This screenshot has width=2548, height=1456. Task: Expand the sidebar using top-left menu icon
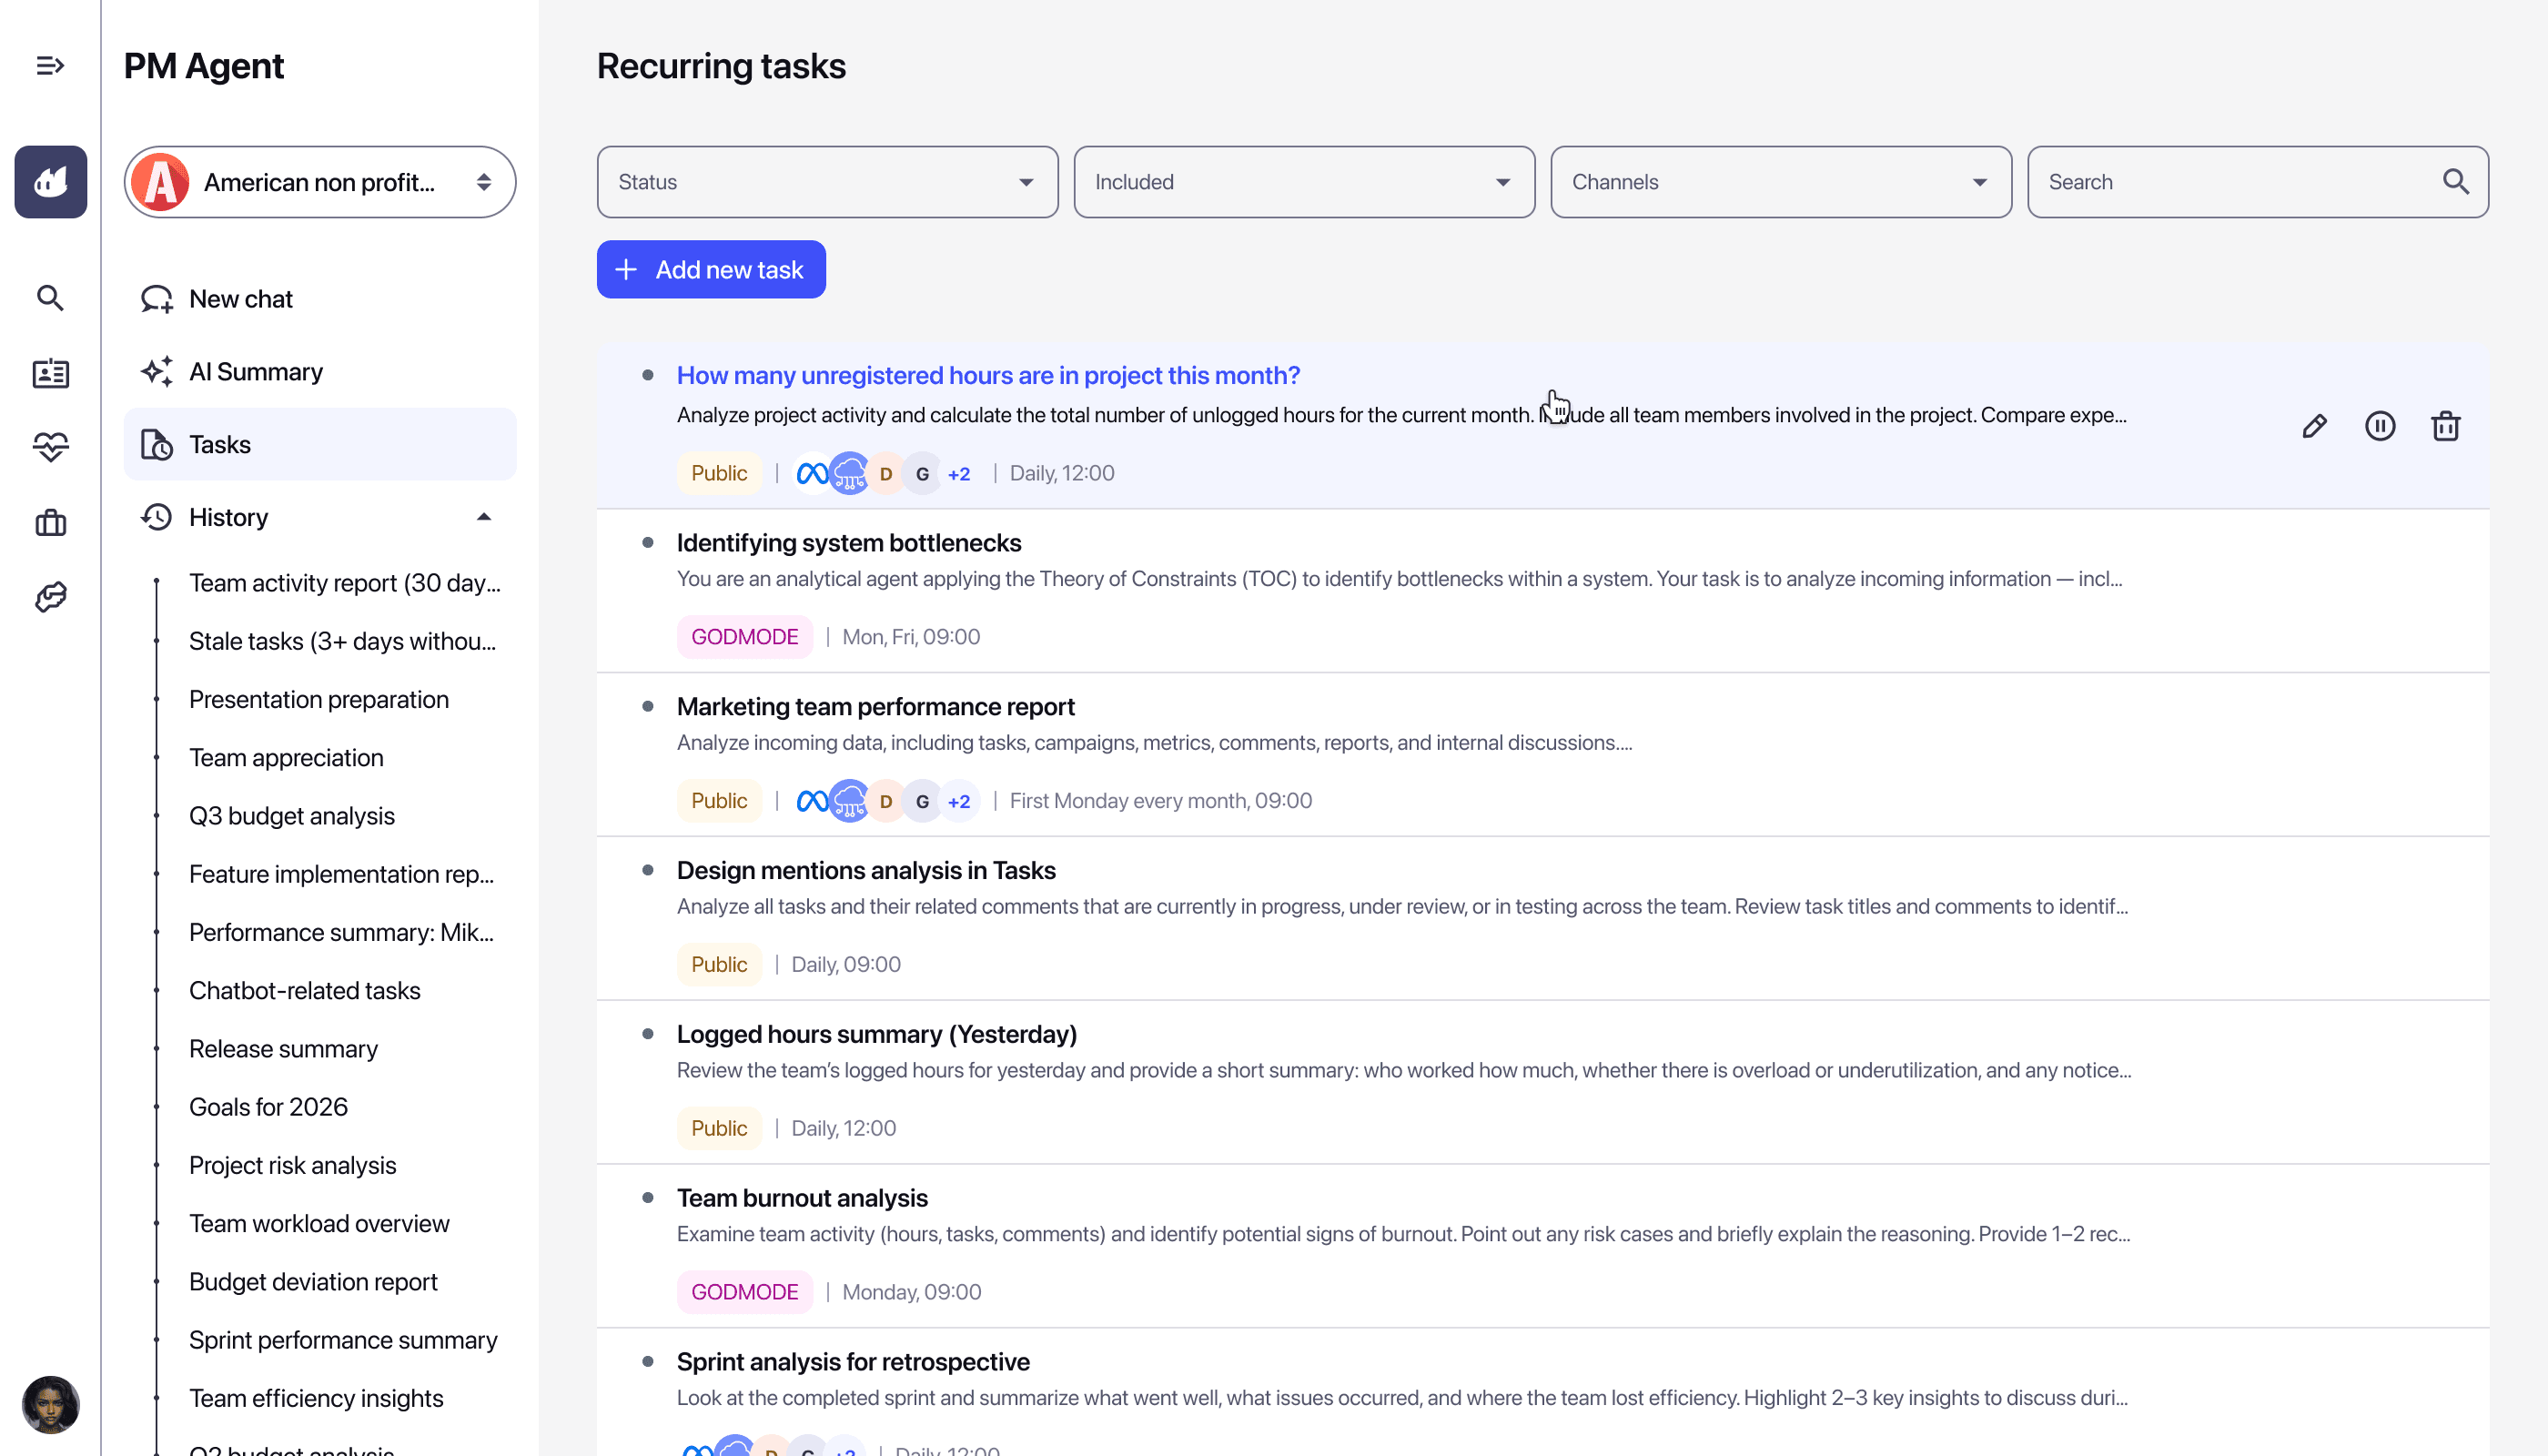pos(50,66)
